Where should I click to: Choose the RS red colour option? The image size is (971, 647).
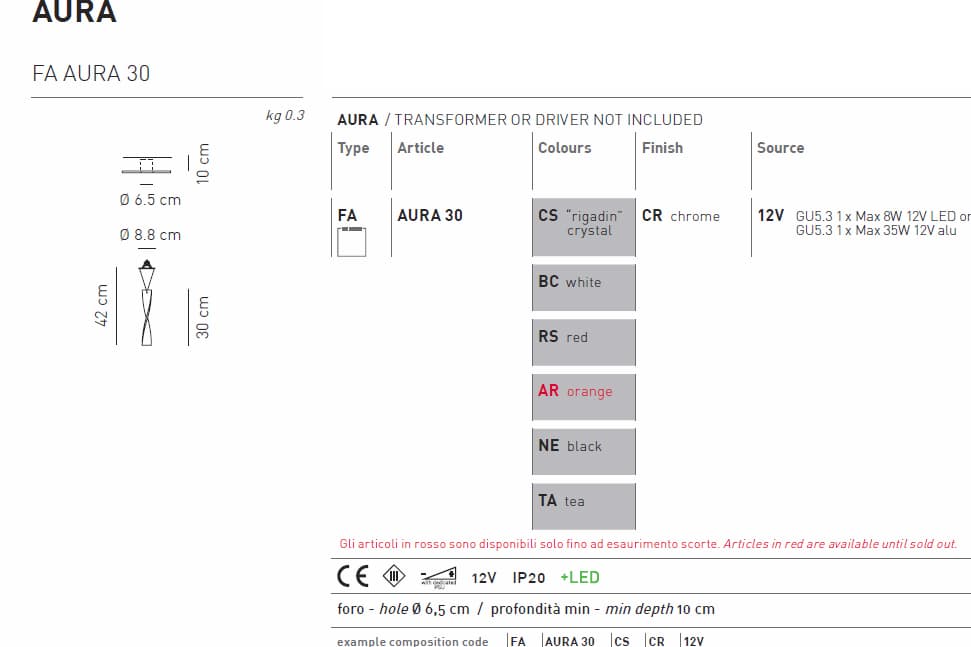click(x=584, y=341)
